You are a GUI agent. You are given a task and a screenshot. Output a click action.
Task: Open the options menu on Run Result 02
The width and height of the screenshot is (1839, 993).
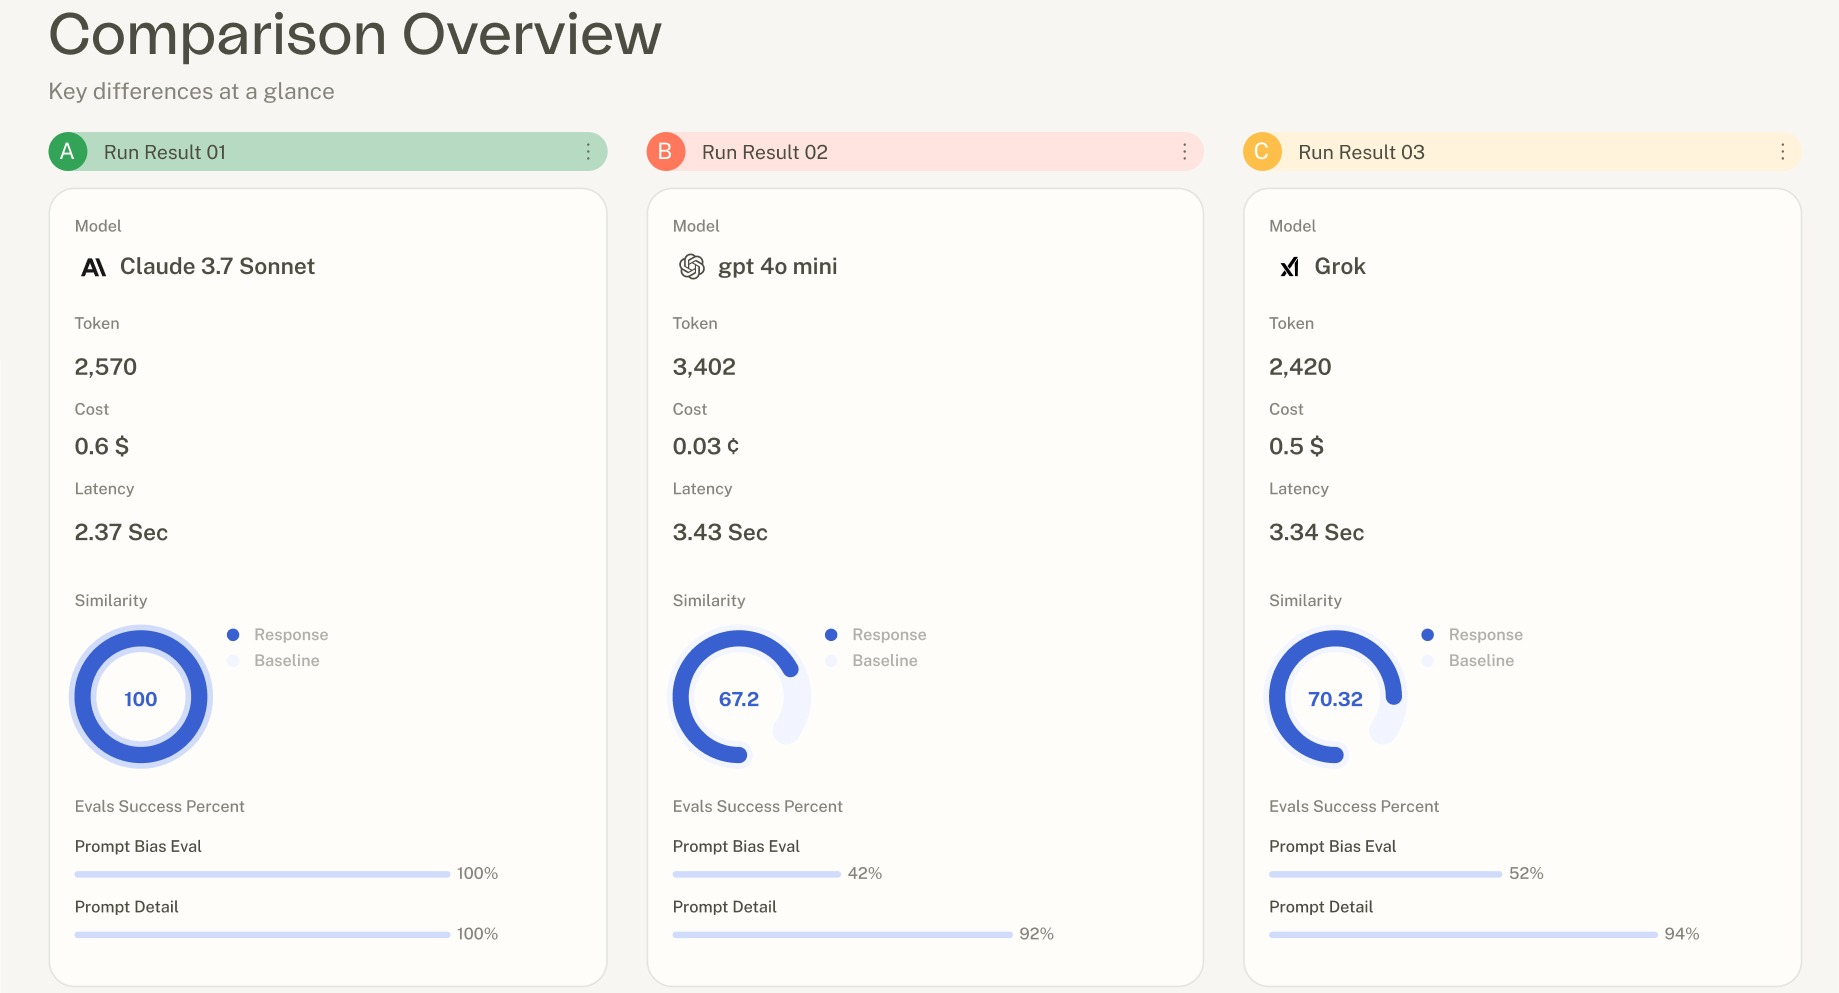(x=1186, y=152)
